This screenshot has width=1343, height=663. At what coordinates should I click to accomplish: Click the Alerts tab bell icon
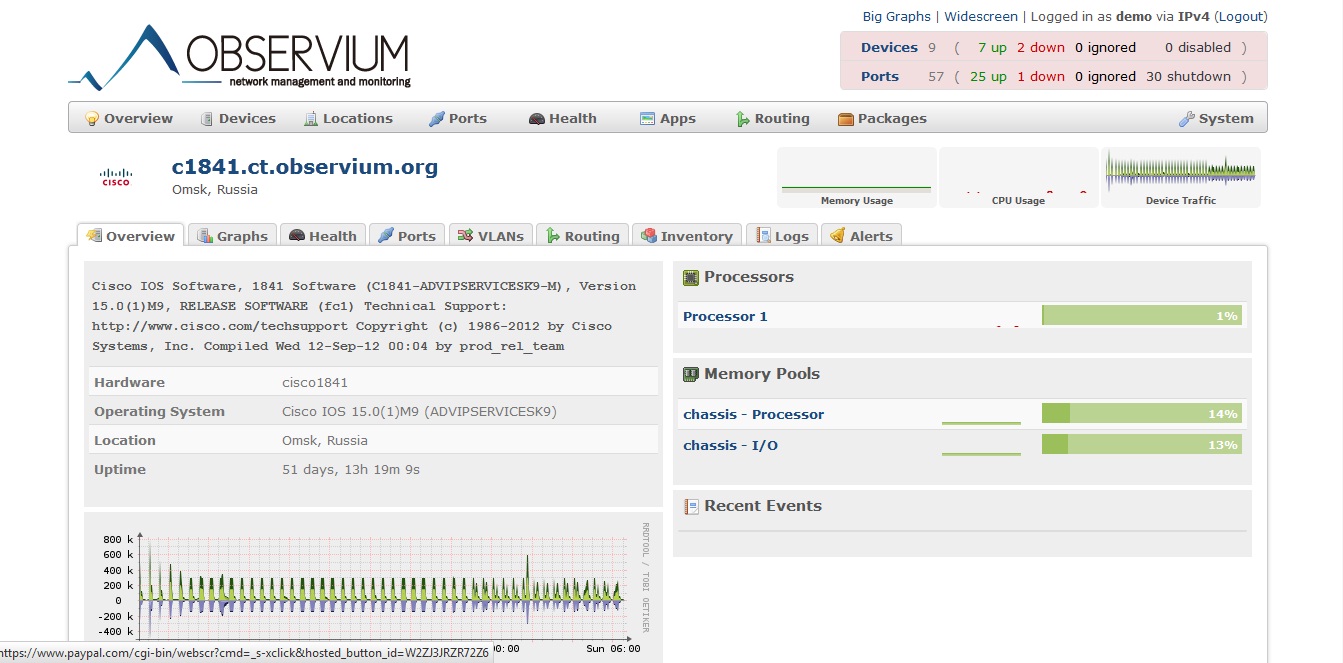pyautogui.click(x=838, y=236)
